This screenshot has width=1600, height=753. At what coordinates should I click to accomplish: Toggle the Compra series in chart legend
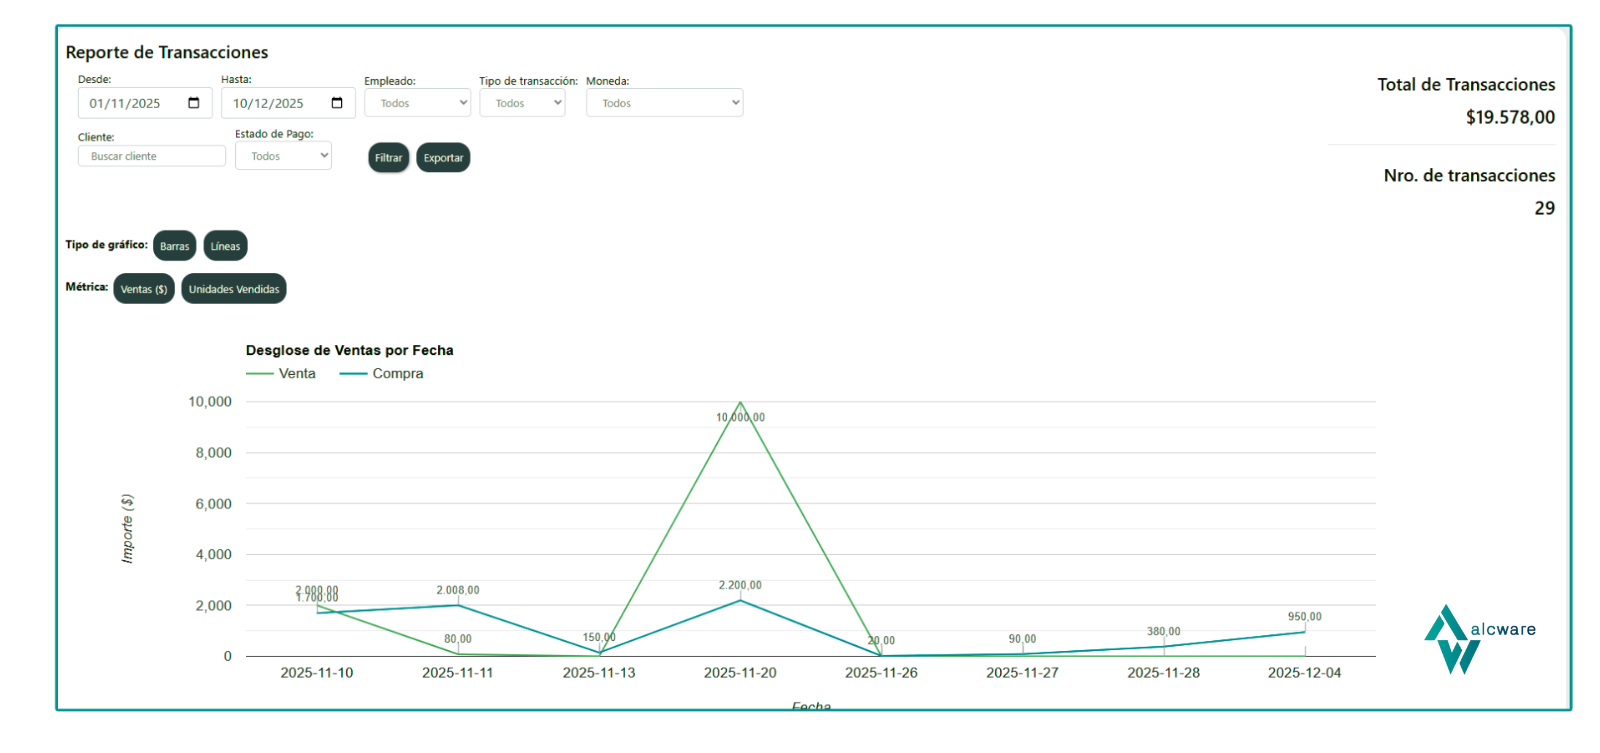click(382, 374)
